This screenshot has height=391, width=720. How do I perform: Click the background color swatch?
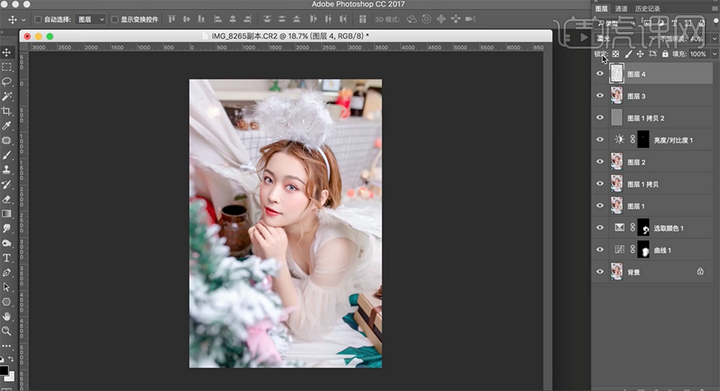click(x=11, y=377)
